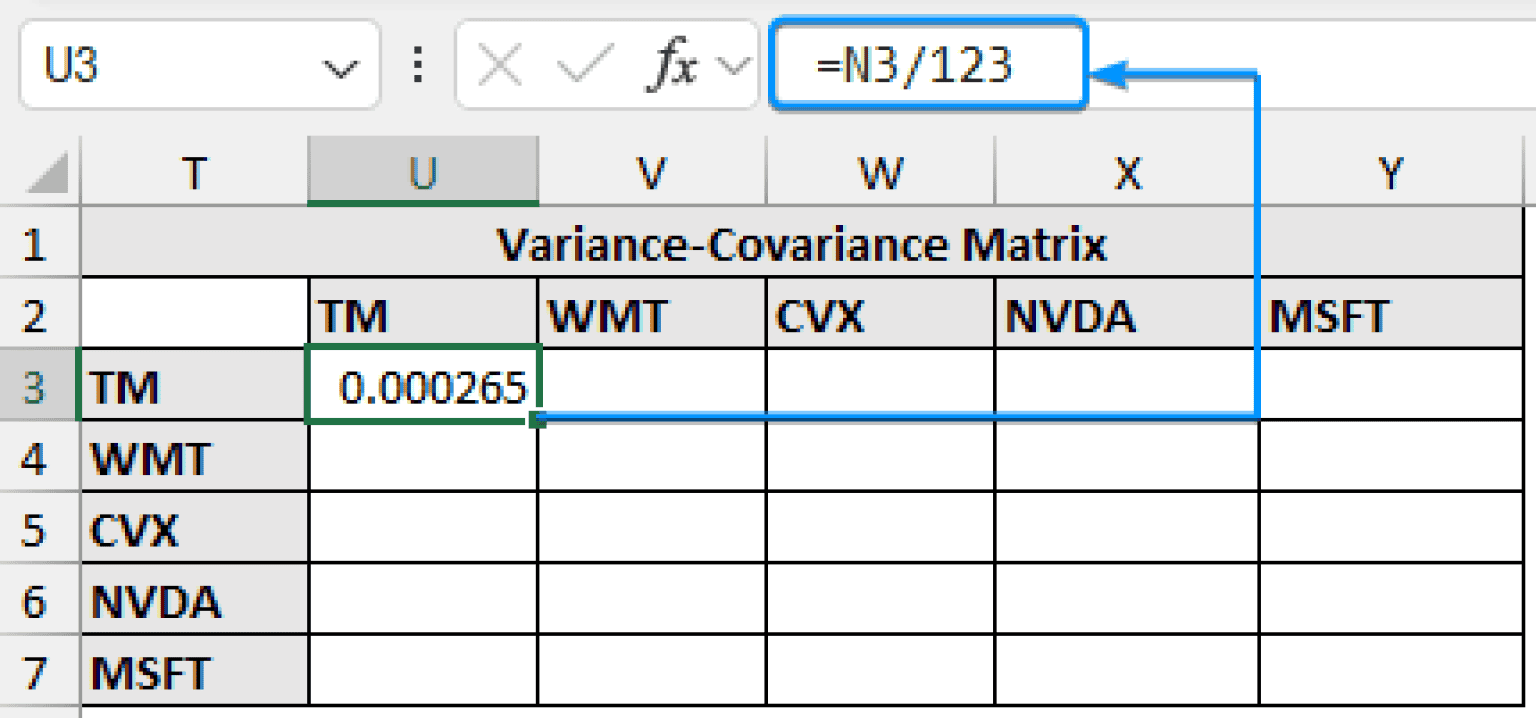
Task: Select the MSFT row label cell
Action: [195, 674]
